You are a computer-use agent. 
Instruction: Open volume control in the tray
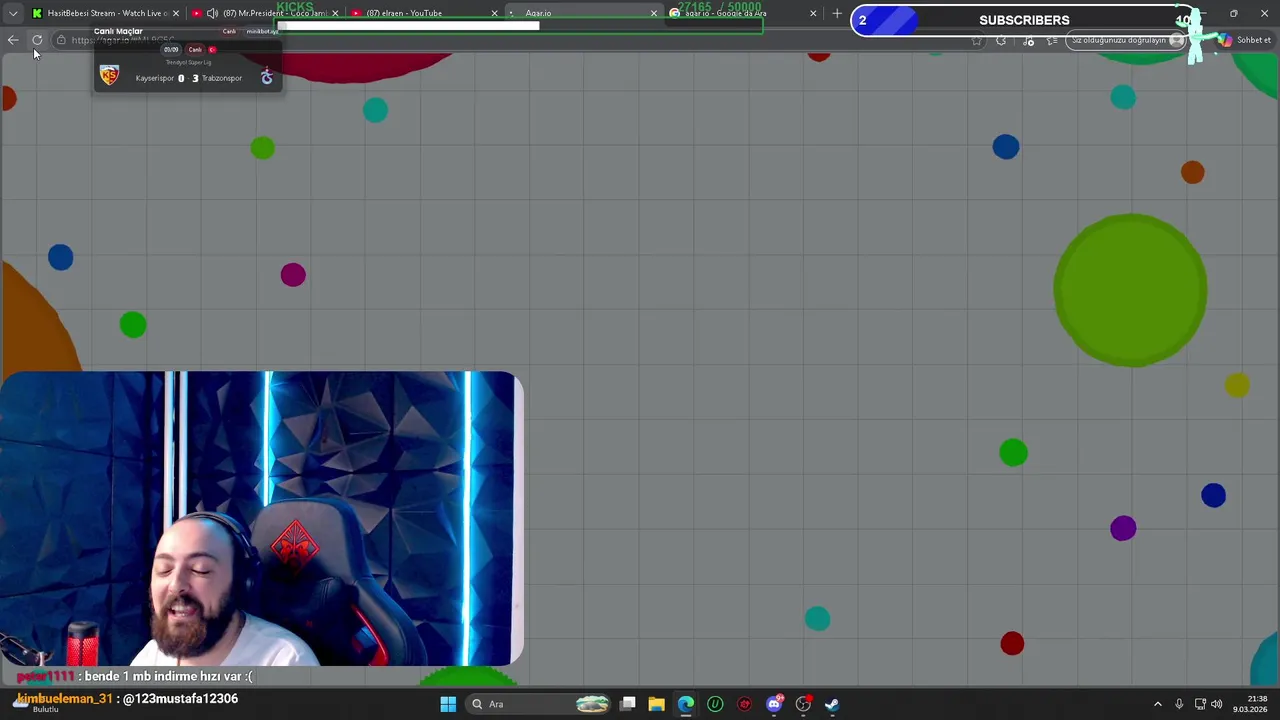(1217, 704)
